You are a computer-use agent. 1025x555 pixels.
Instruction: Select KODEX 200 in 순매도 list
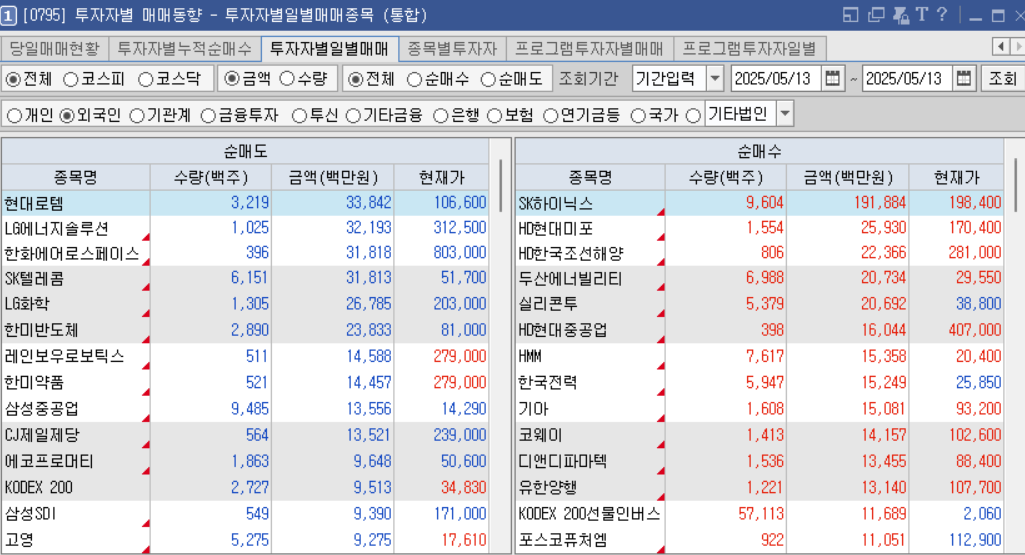39,488
